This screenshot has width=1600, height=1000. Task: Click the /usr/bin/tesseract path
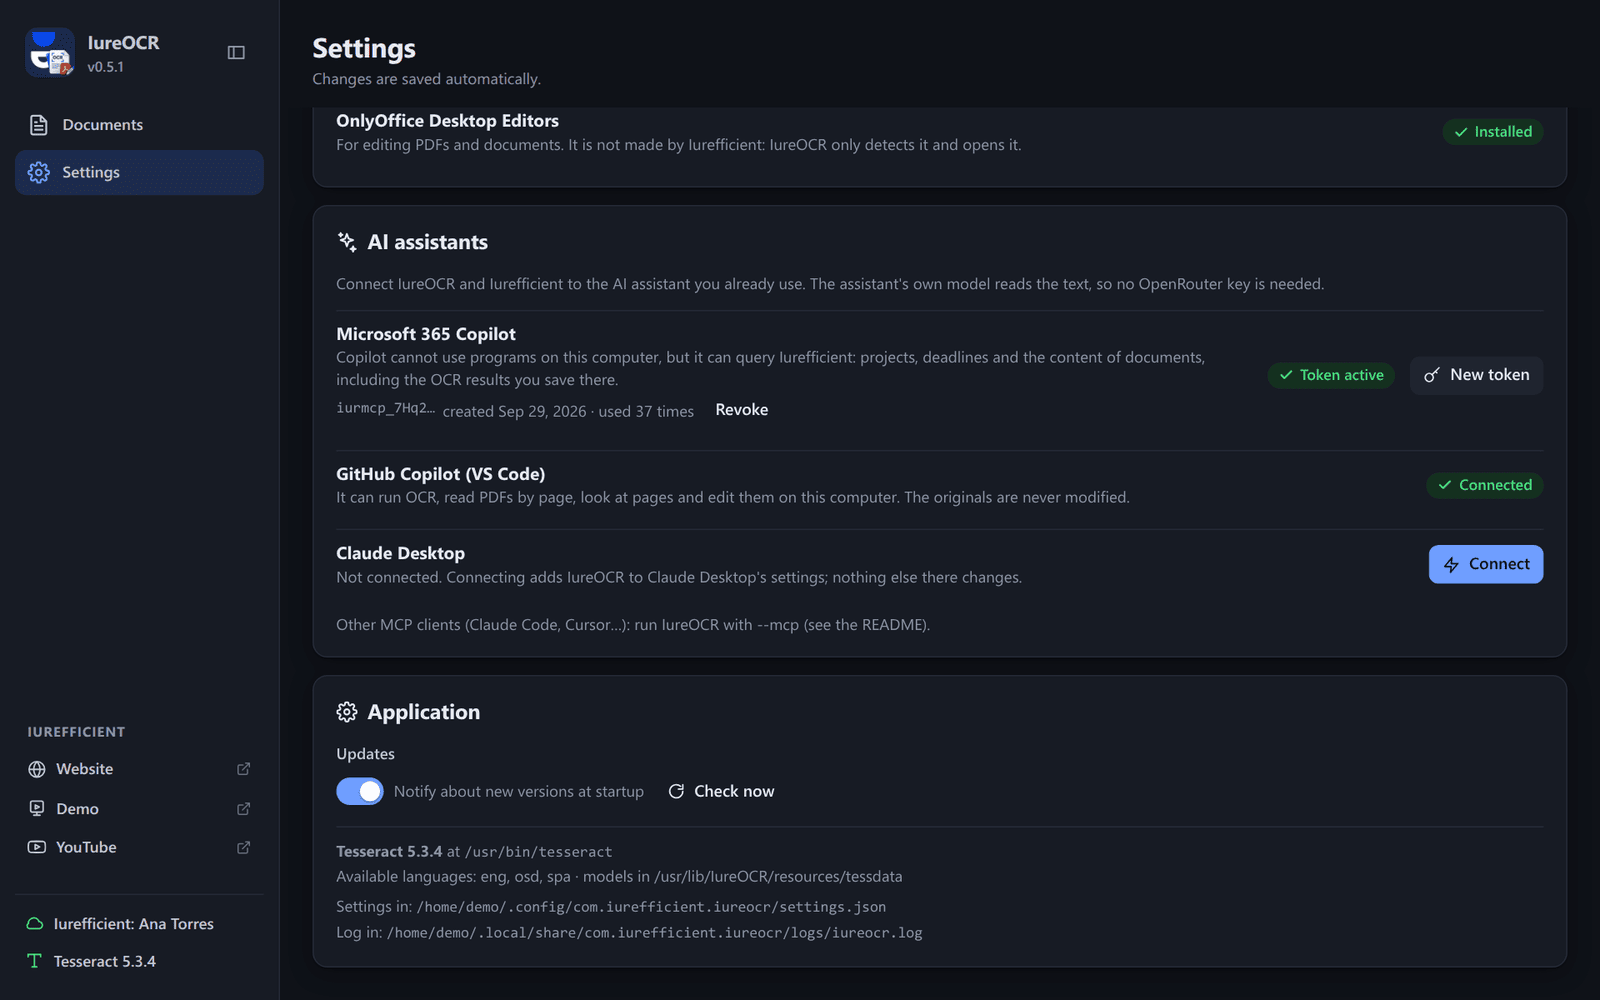coord(538,852)
